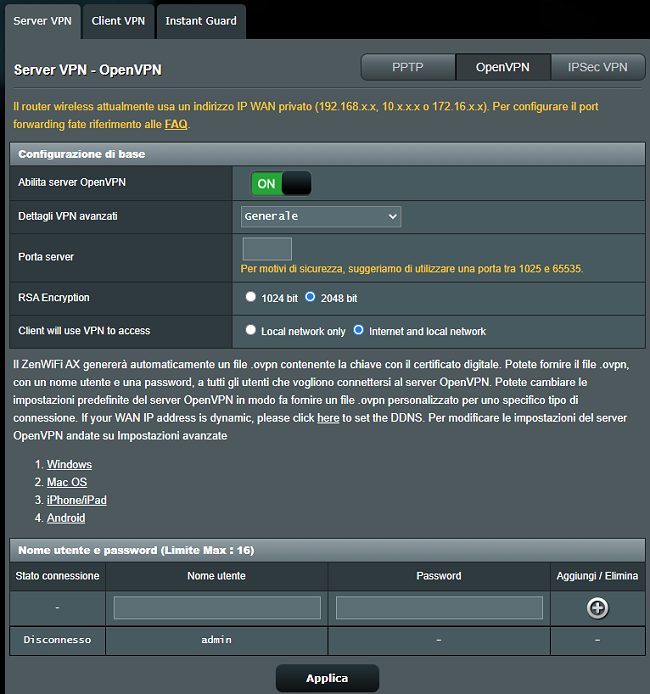Click the 'here' DDNS link
The image size is (650, 694).
coord(328,418)
